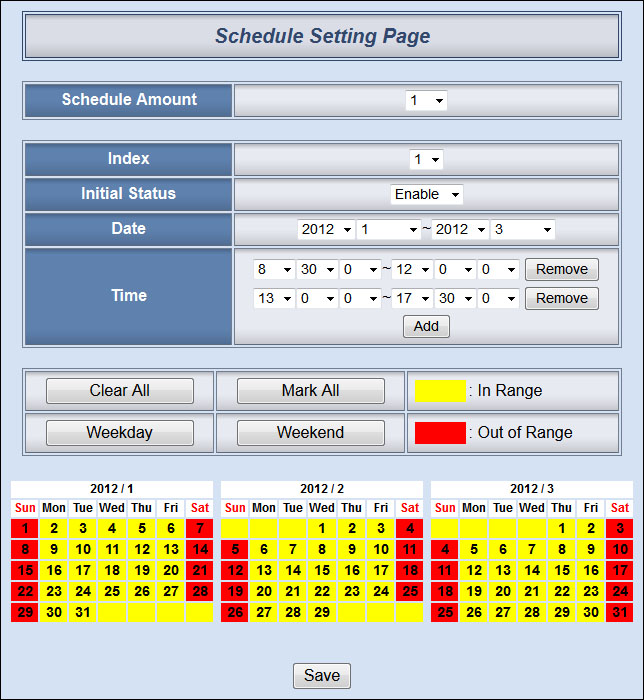Open the start year 2012 dropdown
The image size is (644, 700).
click(327, 229)
